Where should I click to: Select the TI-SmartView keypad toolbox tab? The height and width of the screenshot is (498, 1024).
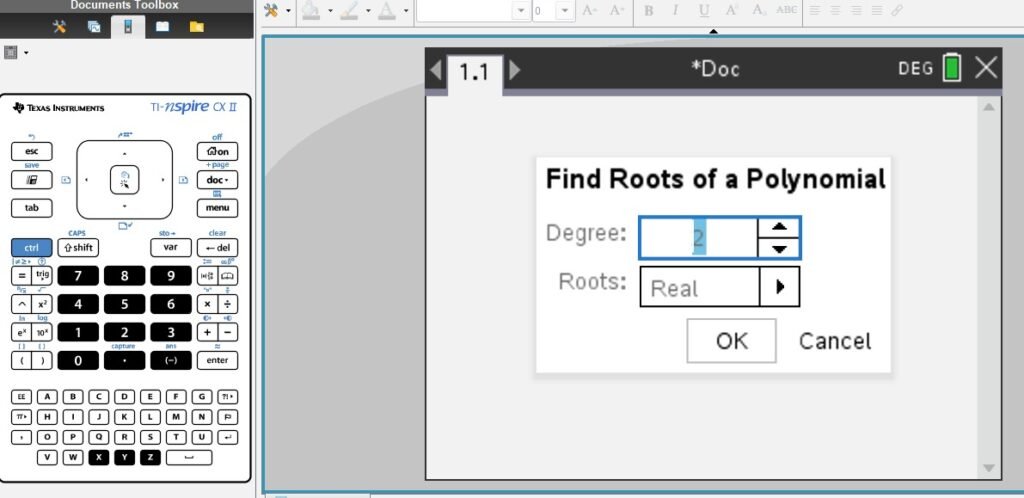click(x=128, y=27)
